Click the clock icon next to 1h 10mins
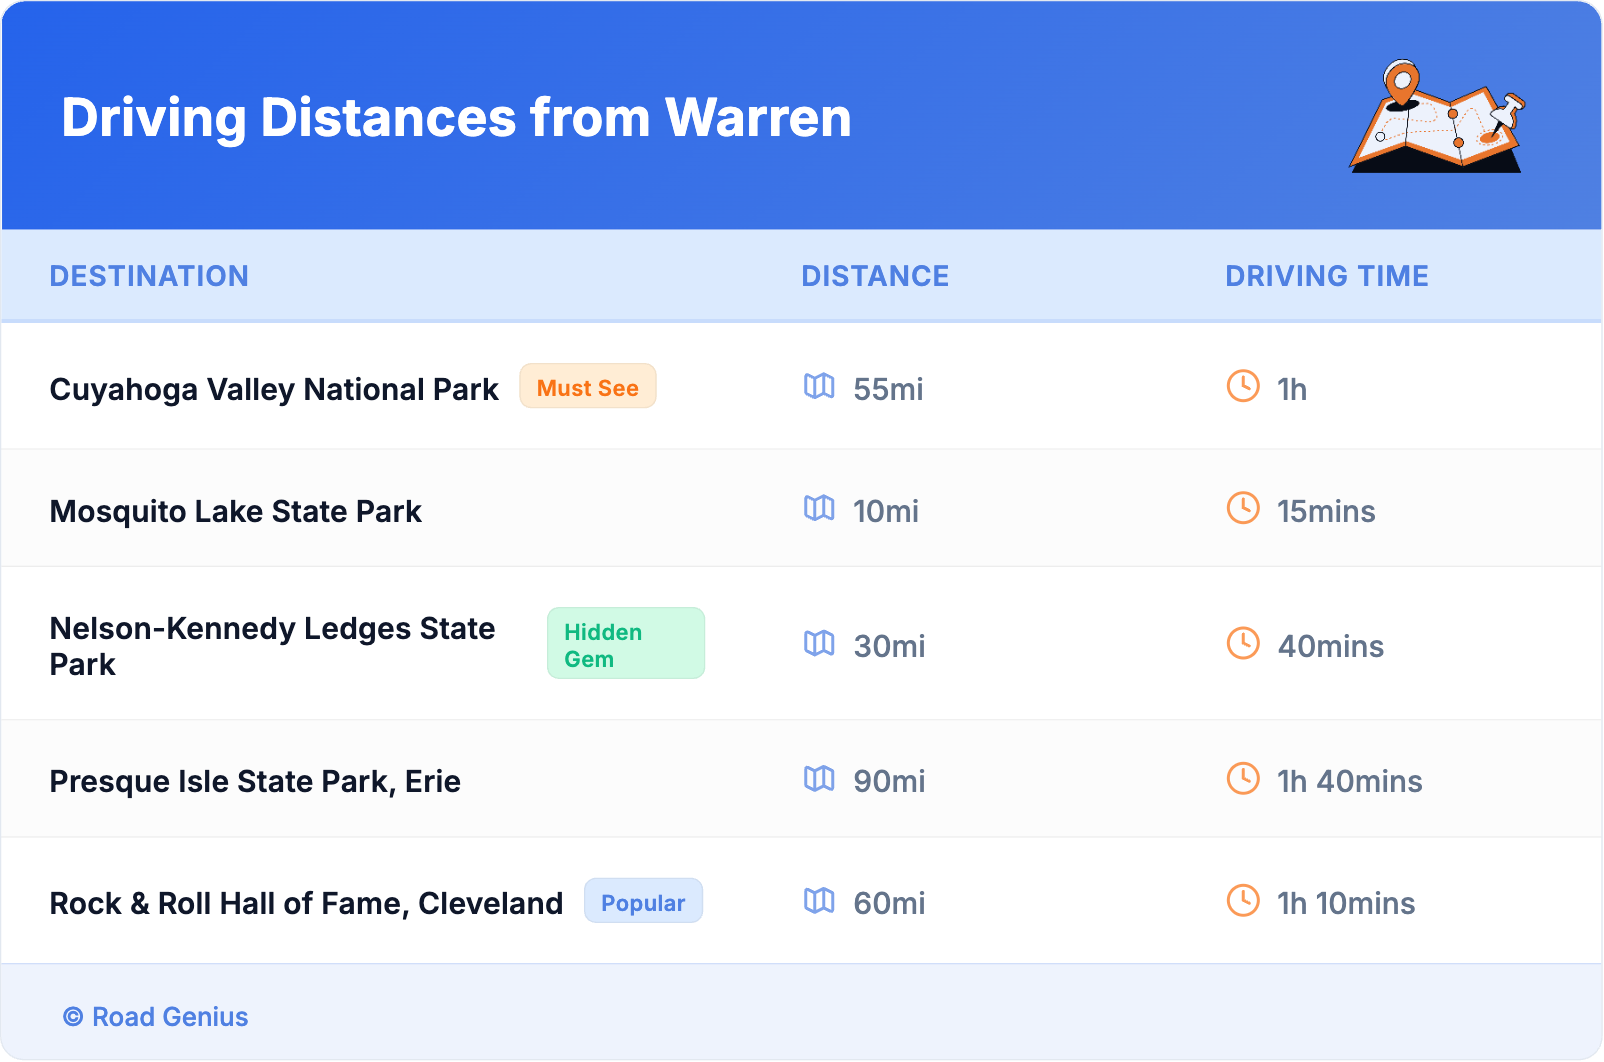This screenshot has height=1062, width=1604. pyautogui.click(x=1243, y=901)
